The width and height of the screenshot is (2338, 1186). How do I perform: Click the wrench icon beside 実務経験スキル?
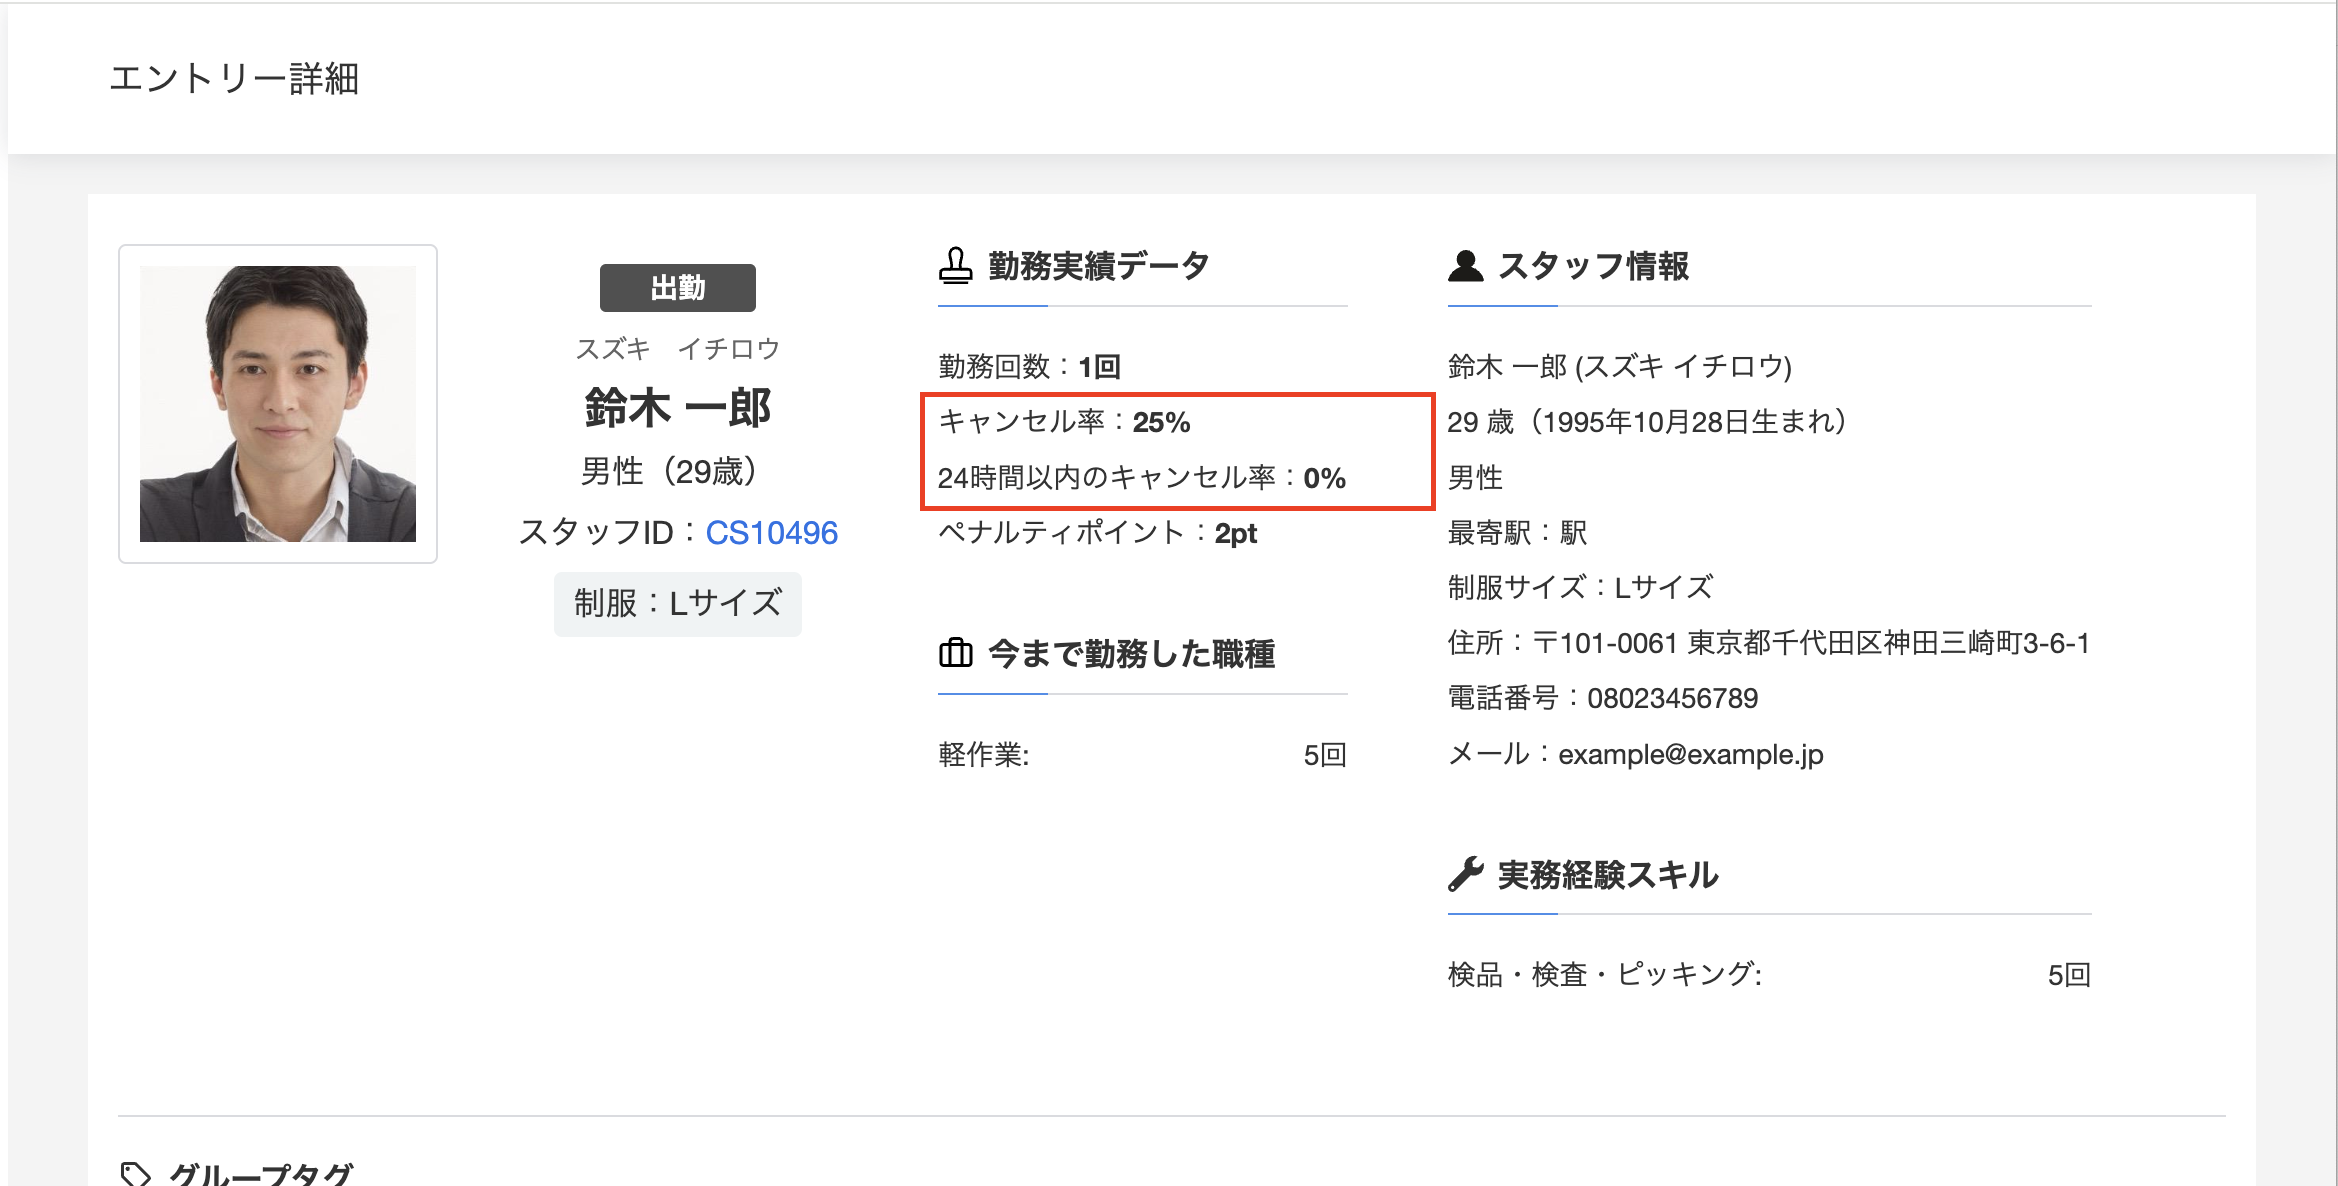coord(1465,874)
